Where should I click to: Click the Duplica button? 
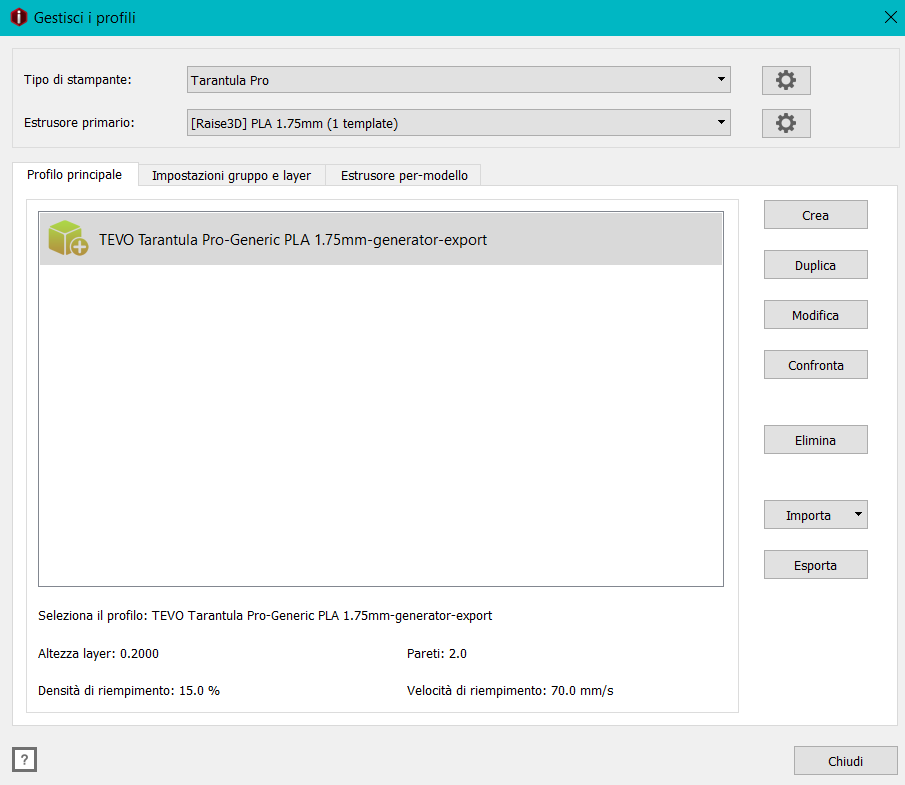[815, 265]
